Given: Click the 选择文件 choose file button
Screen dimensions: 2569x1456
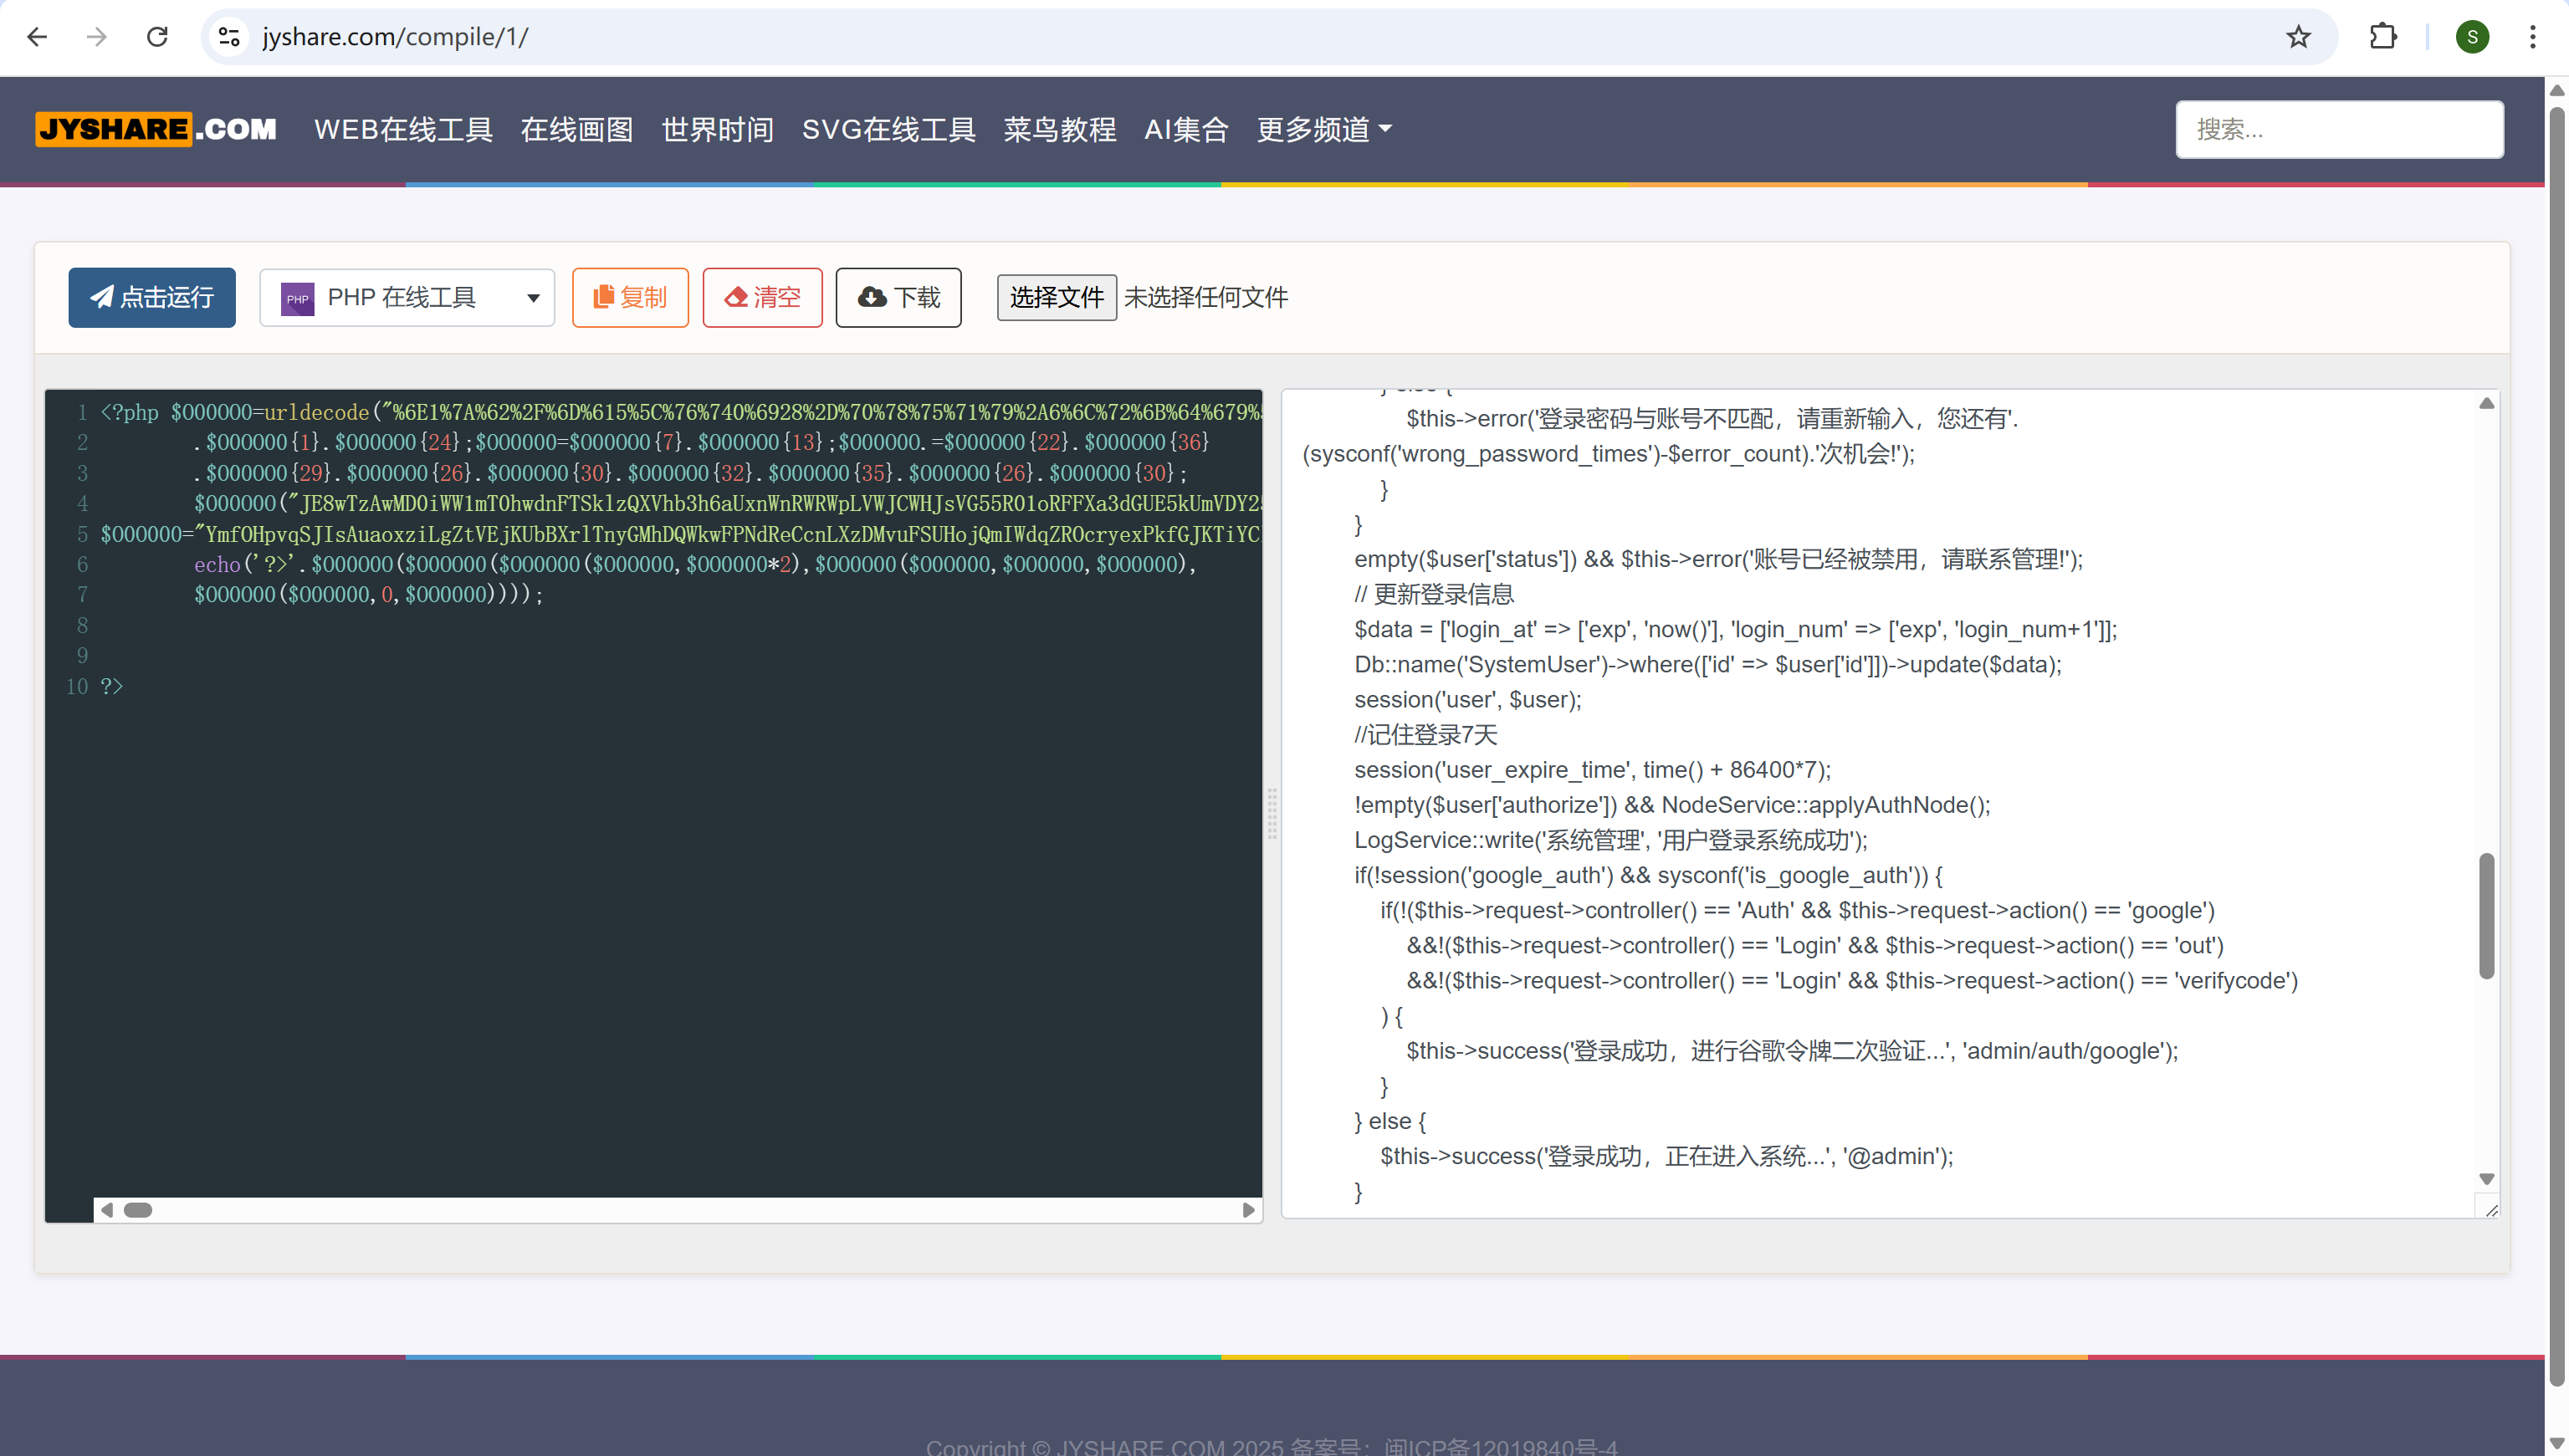Looking at the screenshot, I should (1056, 297).
